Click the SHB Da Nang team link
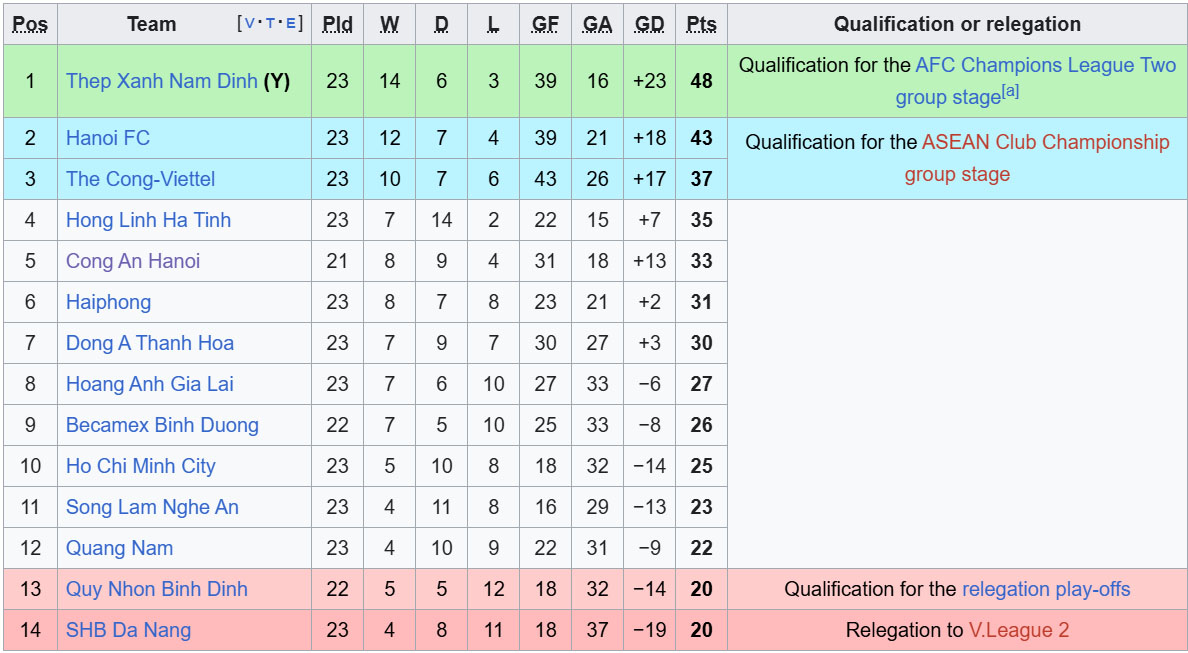This screenshot has height=653, width=1188. click(x=128, y=630)
